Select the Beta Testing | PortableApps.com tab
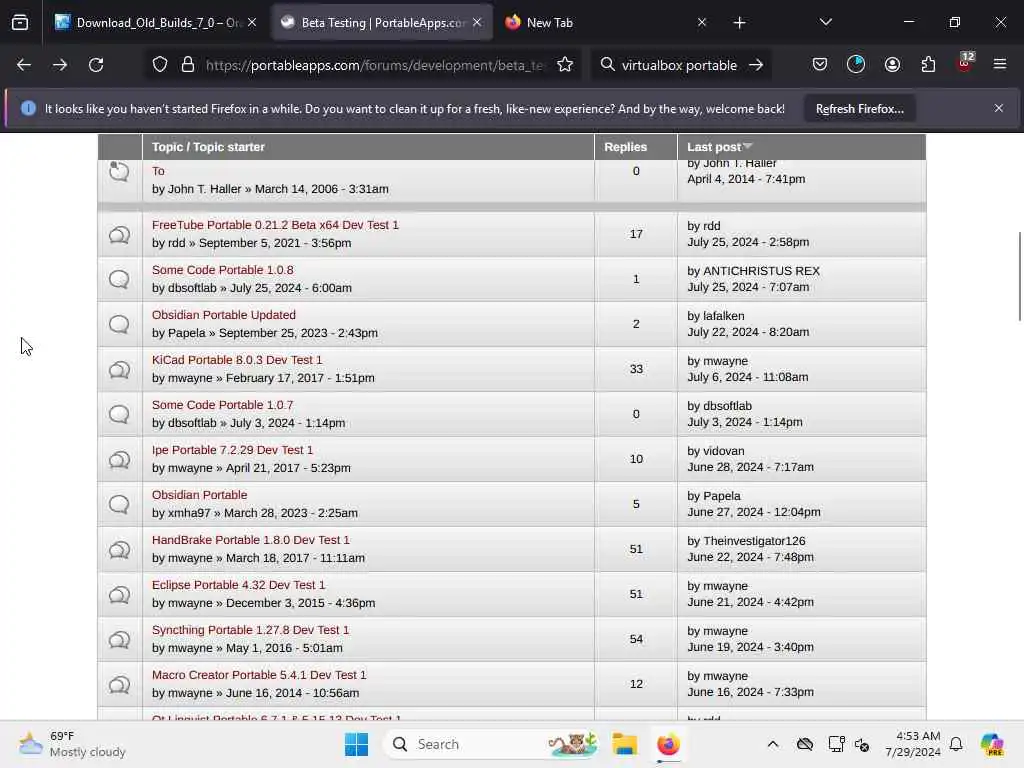1024x768 pixels. (x=382, y=23)
